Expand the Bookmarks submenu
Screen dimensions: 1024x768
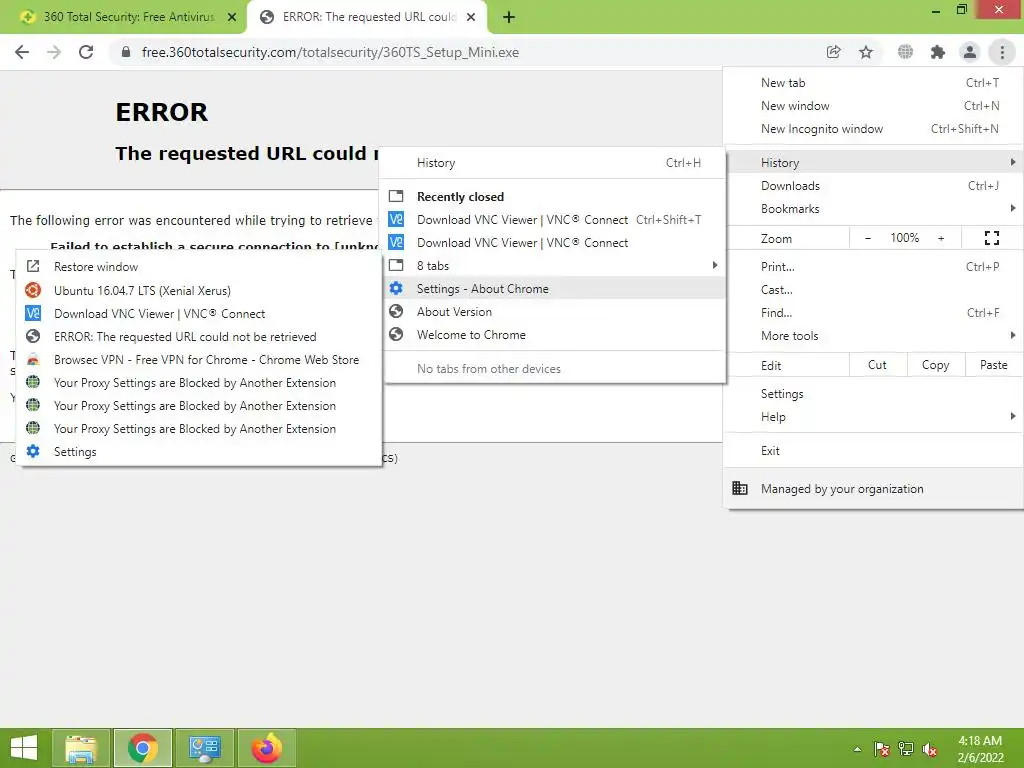pyautogui.click(x=873, y=209)
